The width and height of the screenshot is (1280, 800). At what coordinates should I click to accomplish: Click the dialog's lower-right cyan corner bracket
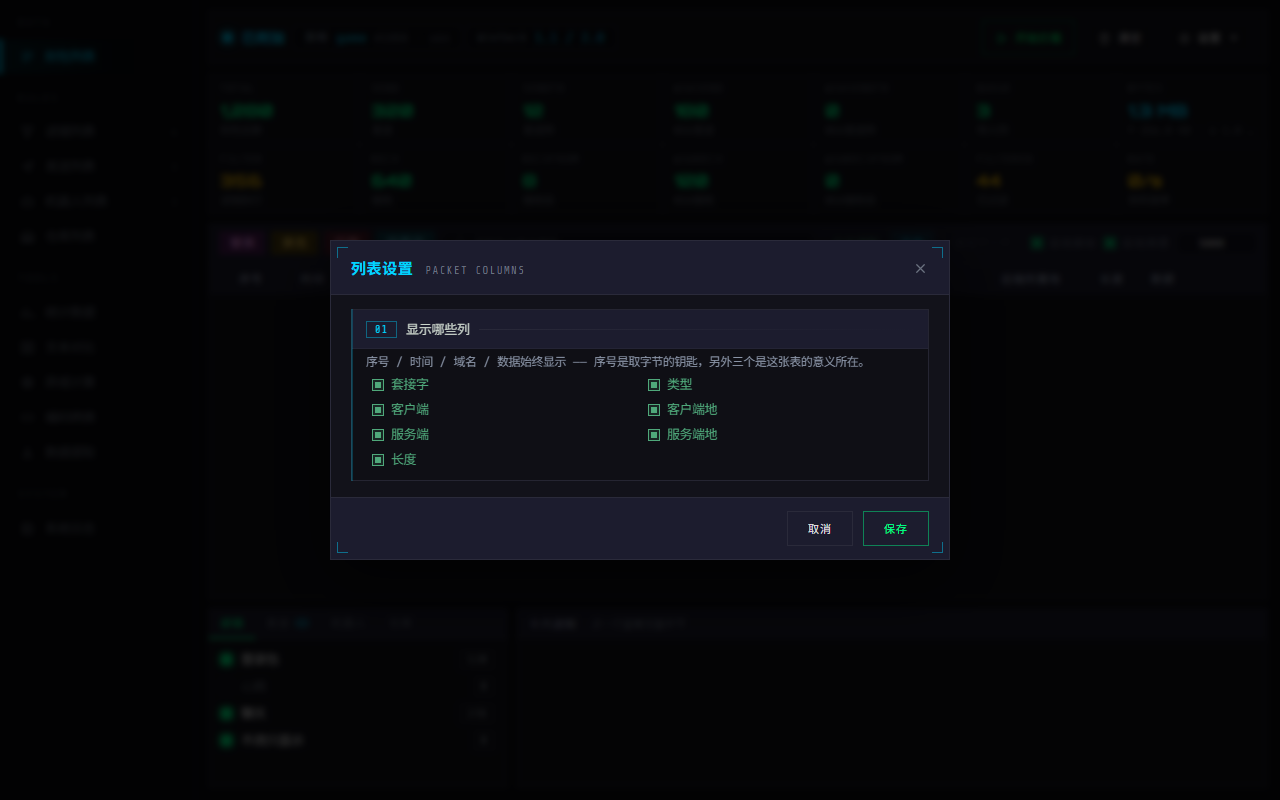pyautogui.click(x=937, y=547)
